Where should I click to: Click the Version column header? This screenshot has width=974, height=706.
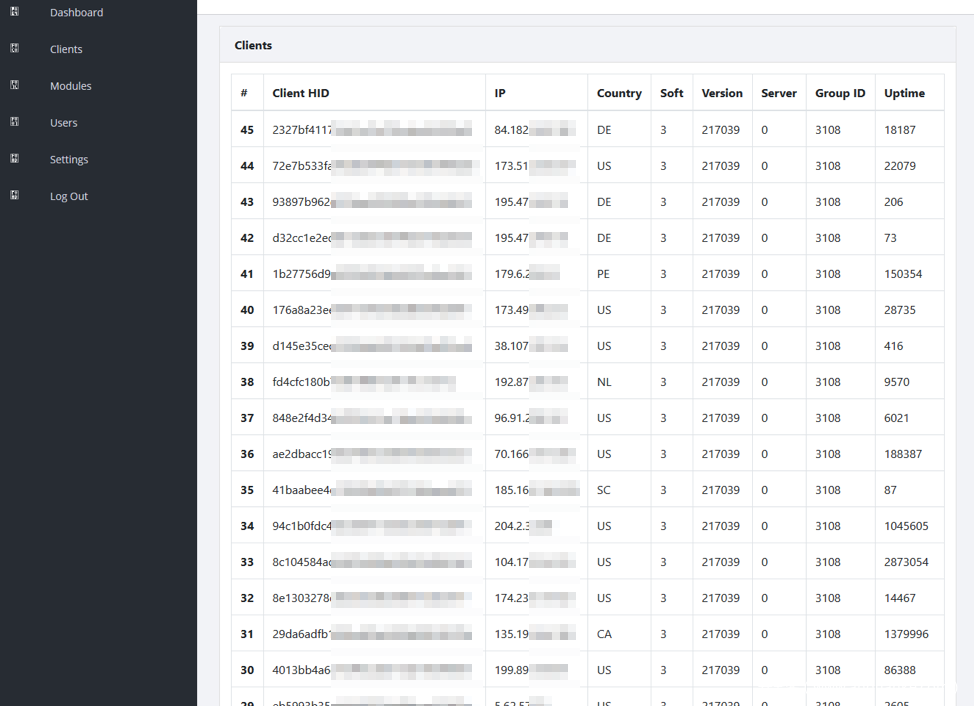[x=722, y=93]
